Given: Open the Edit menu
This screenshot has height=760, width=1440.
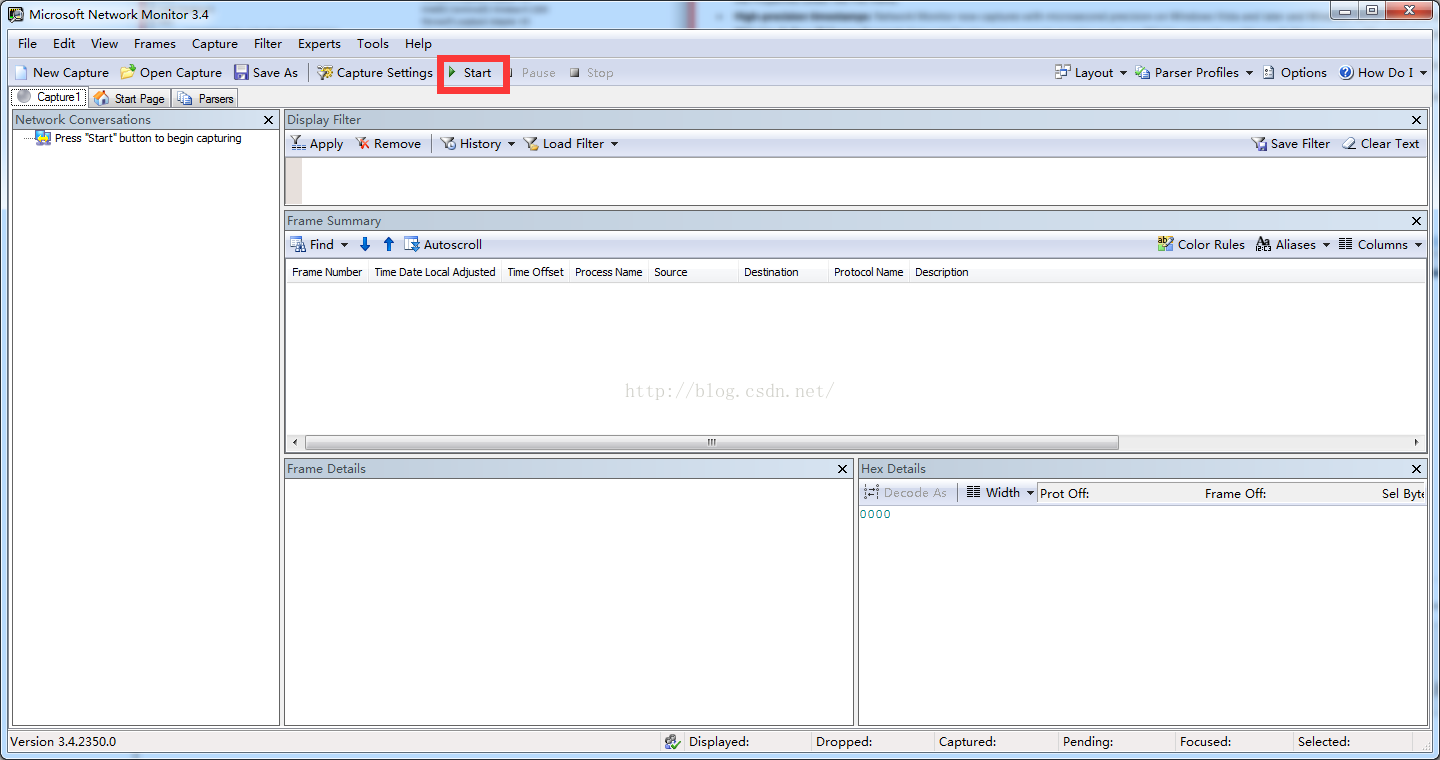Looking at the screenshot, I should point(64,44).
